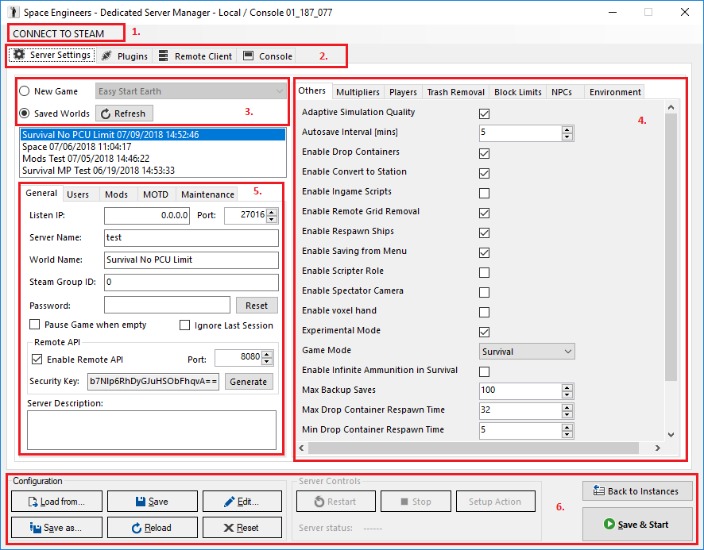
Task: Enable Pause Game when empty
Action: pyautogui.click(x=35, y=325)
